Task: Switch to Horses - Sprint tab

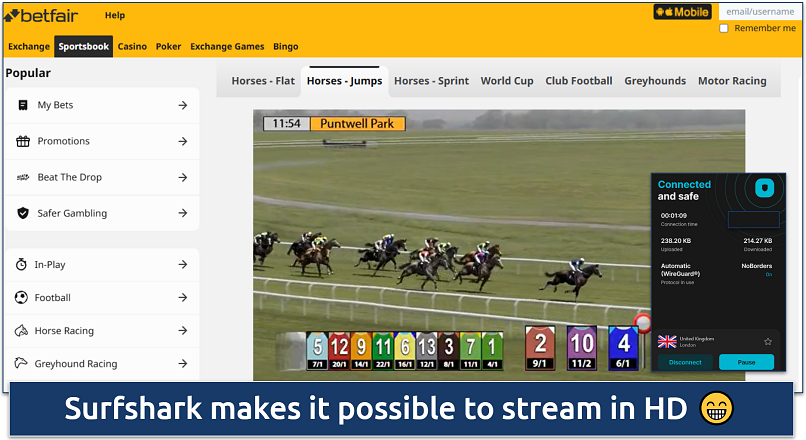Action: (431, 81)
